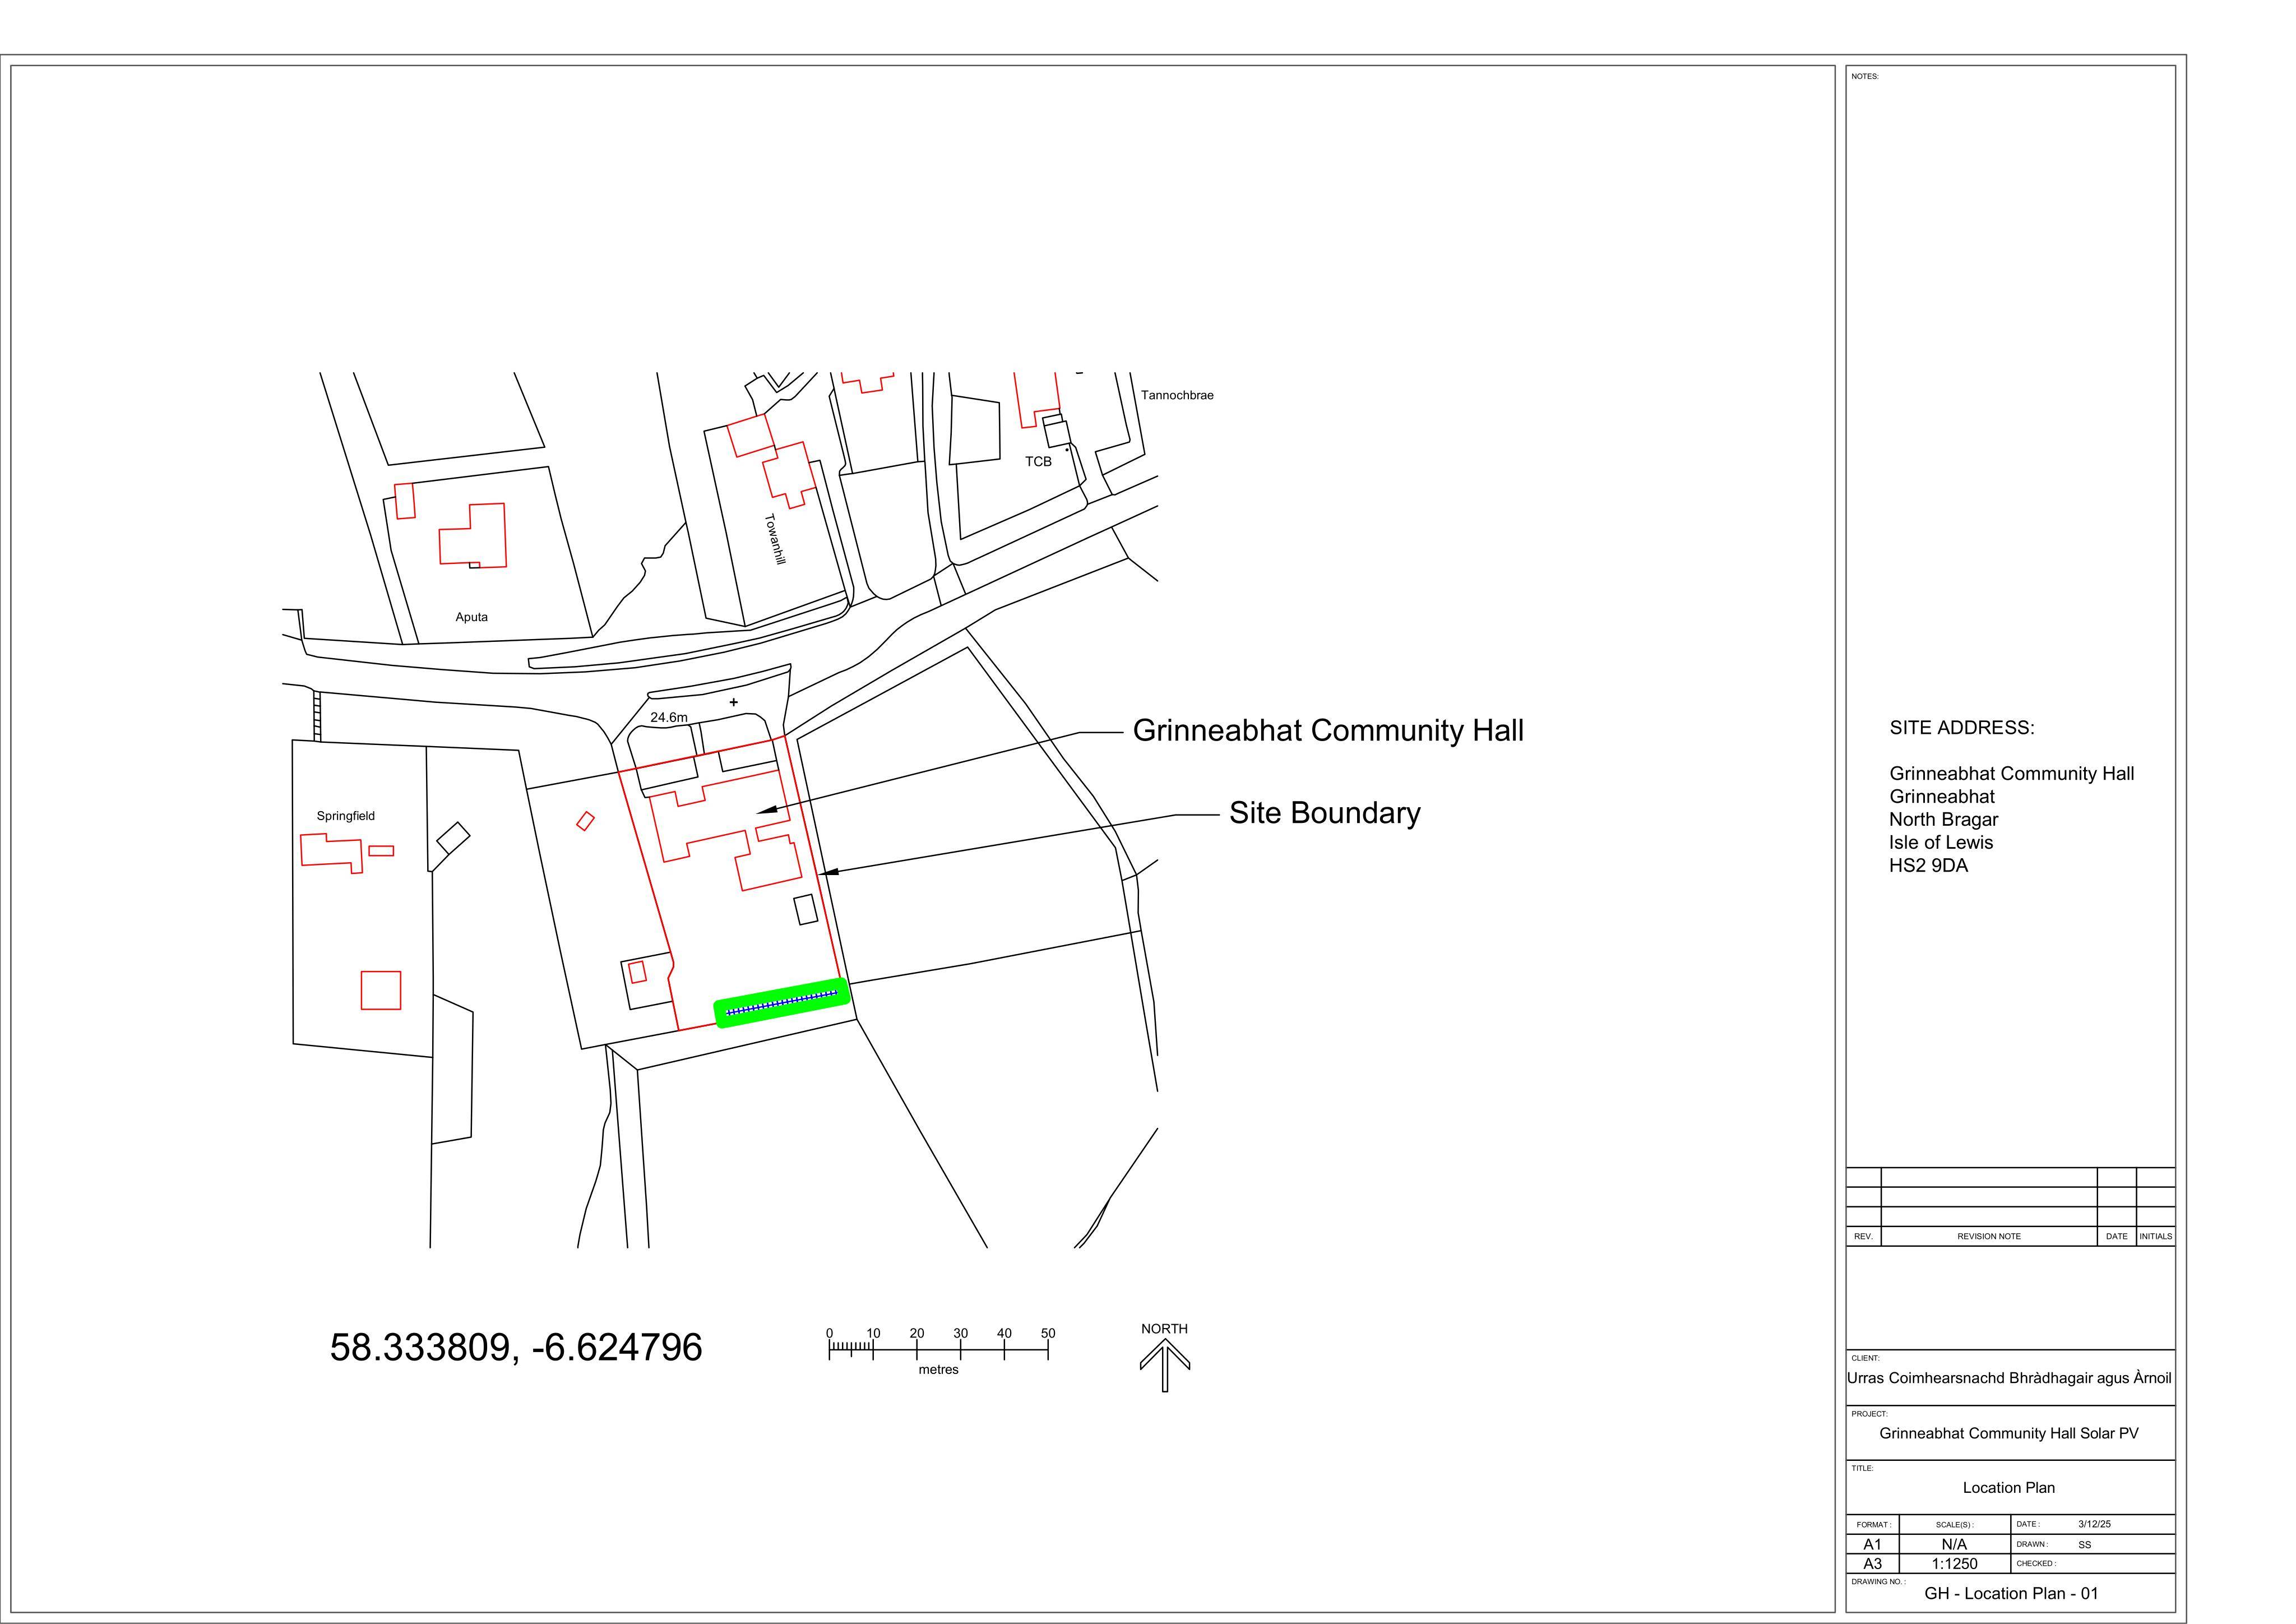The image size is (2296, 1624).
Task: Click the '24.6m' spot height label
Action: coord(669,718)
